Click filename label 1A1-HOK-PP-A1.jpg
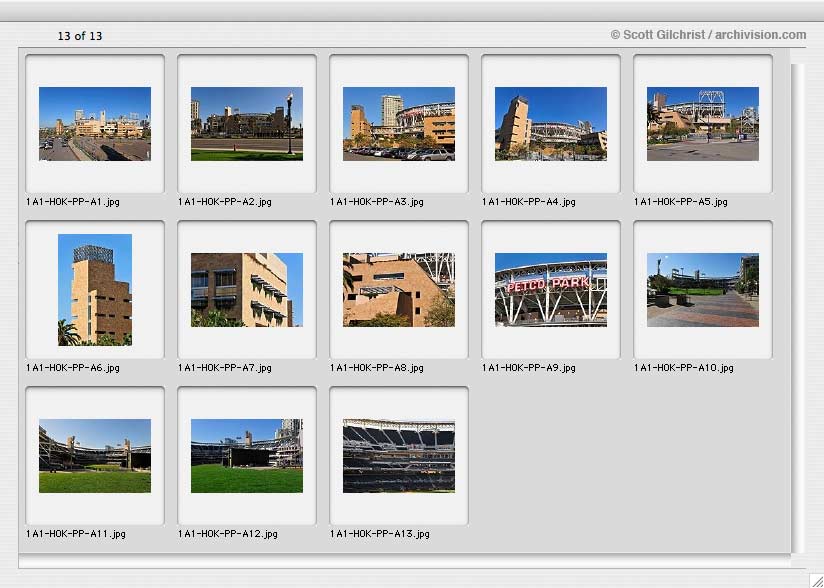824x588 pixels. [73, 202]
